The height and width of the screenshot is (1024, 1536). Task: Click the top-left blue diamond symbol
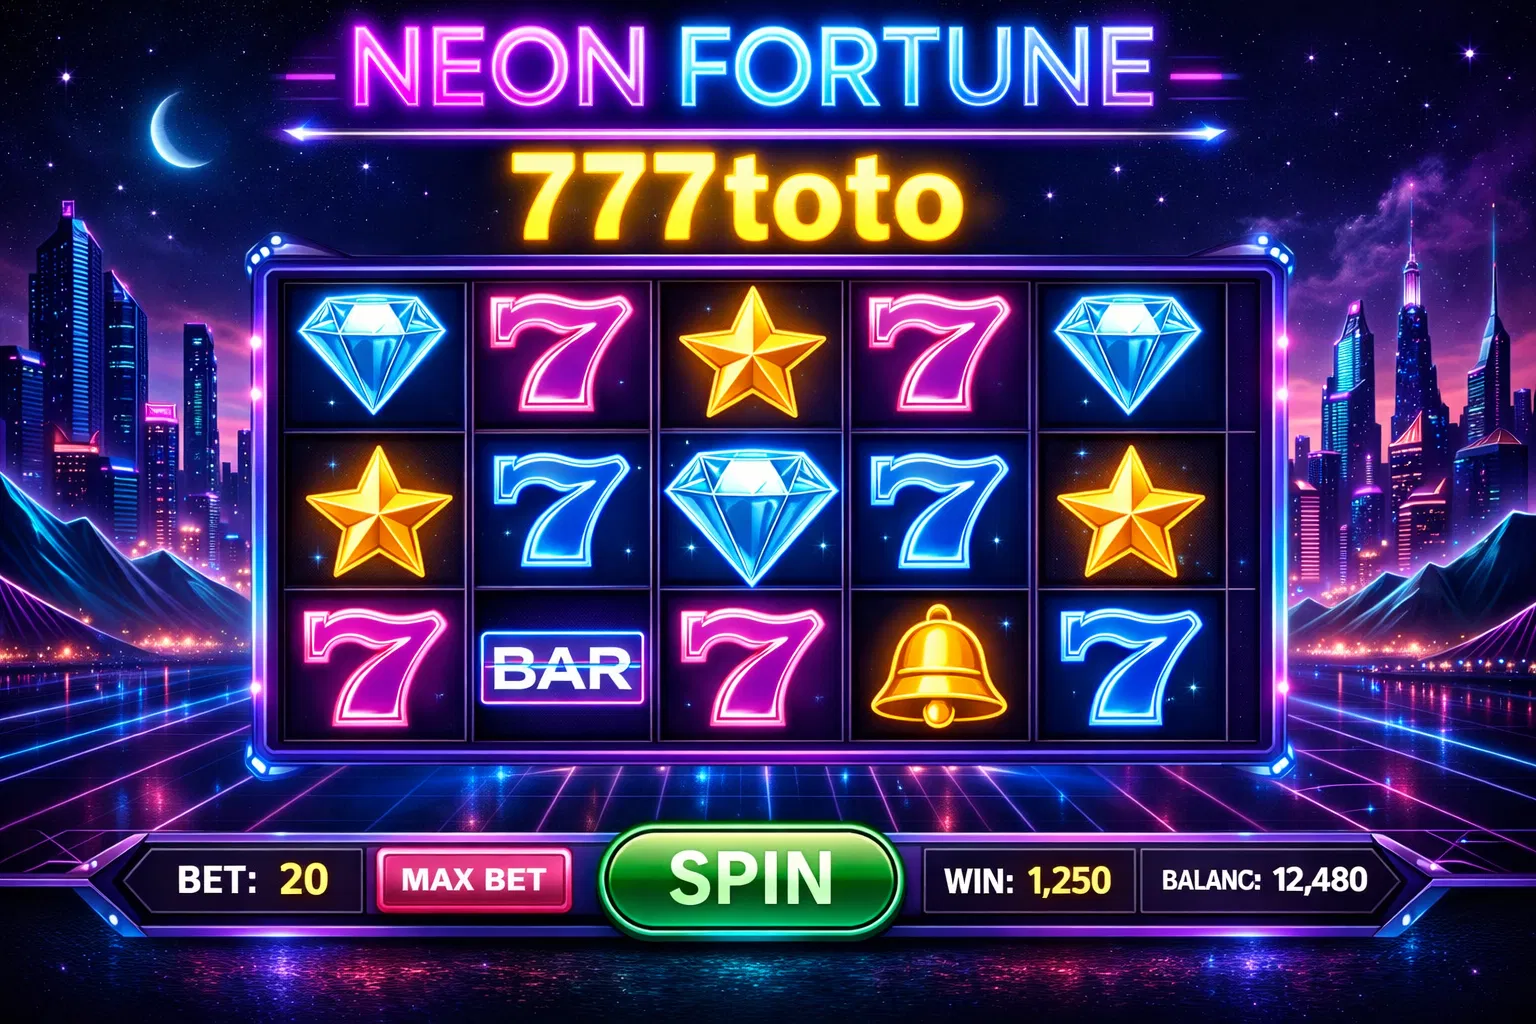[x=373, y=352]
